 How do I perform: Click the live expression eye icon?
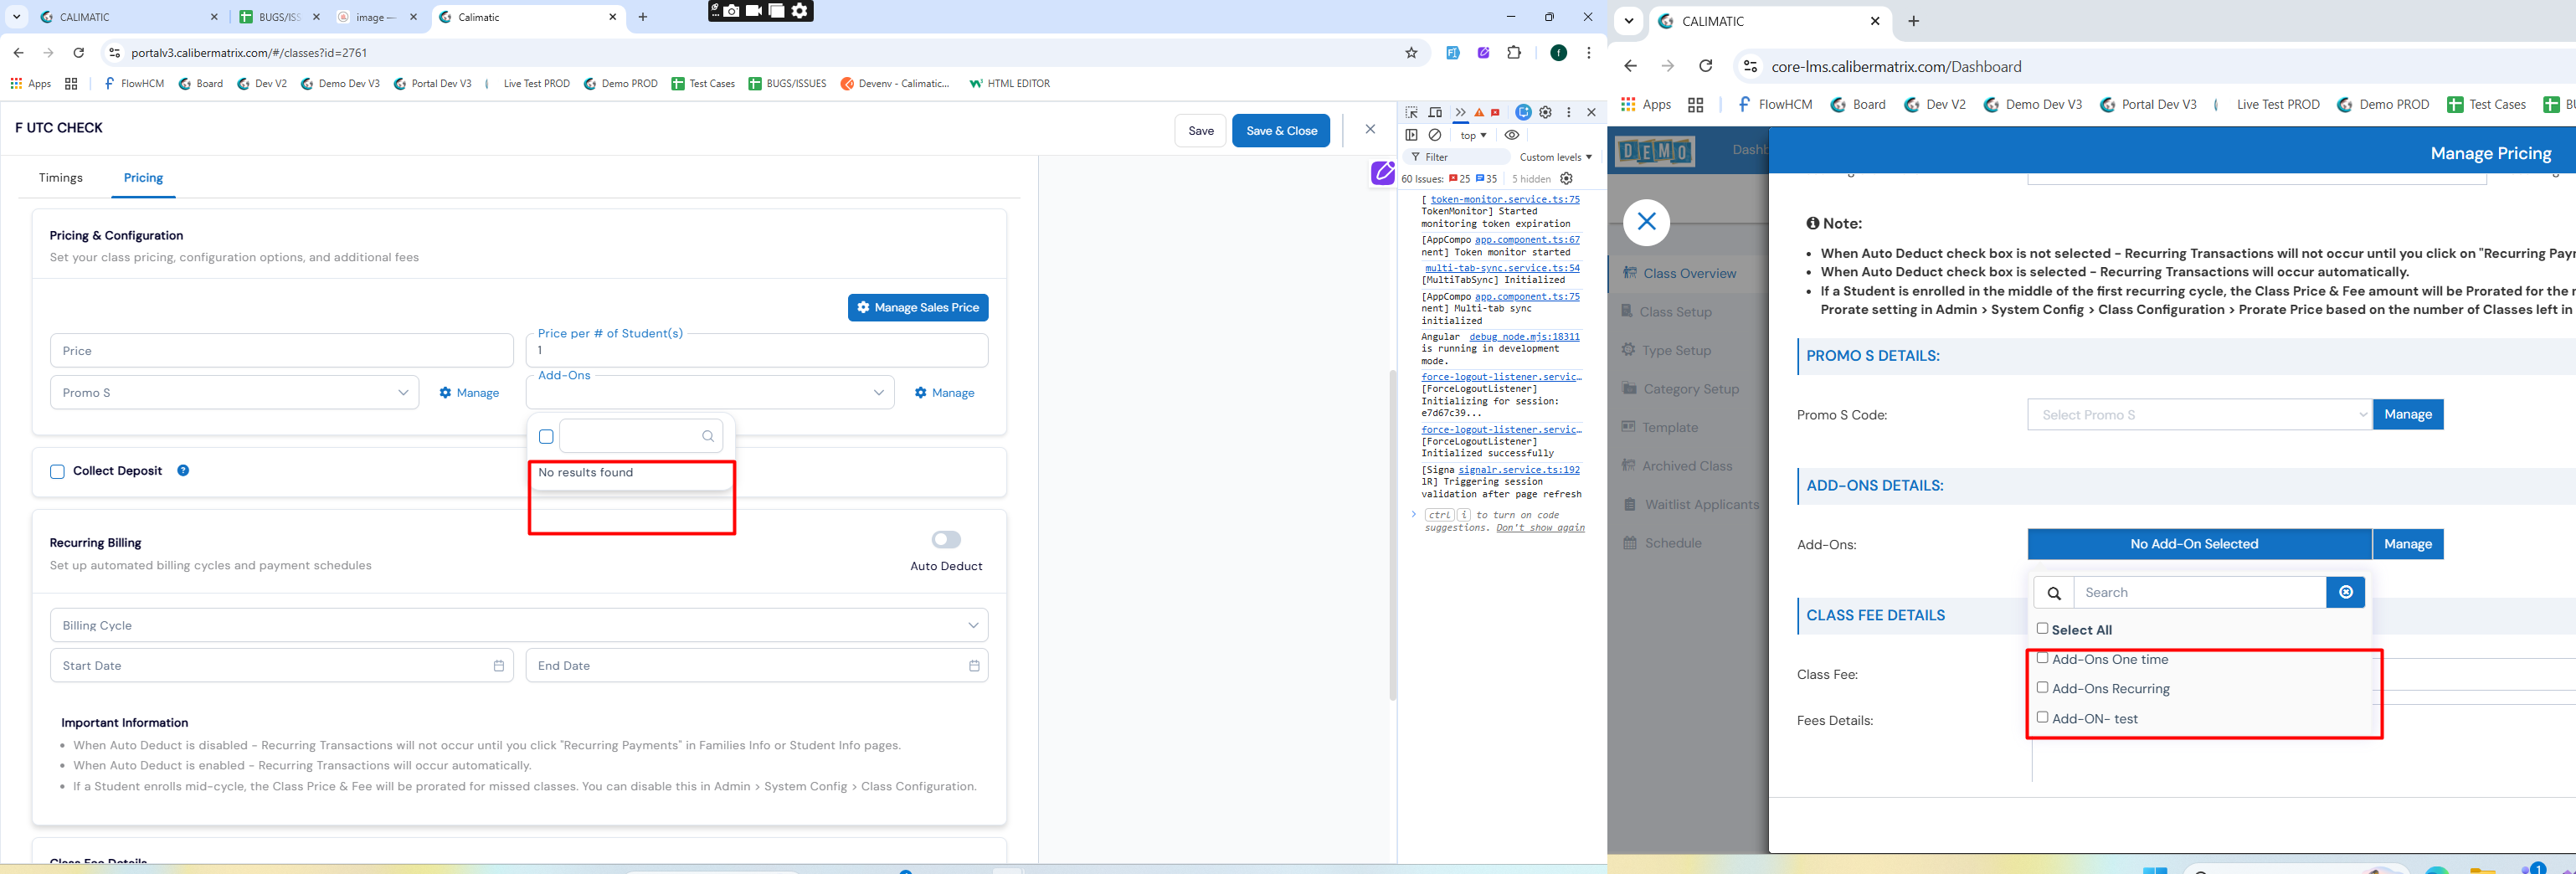tap(1511, 135)
